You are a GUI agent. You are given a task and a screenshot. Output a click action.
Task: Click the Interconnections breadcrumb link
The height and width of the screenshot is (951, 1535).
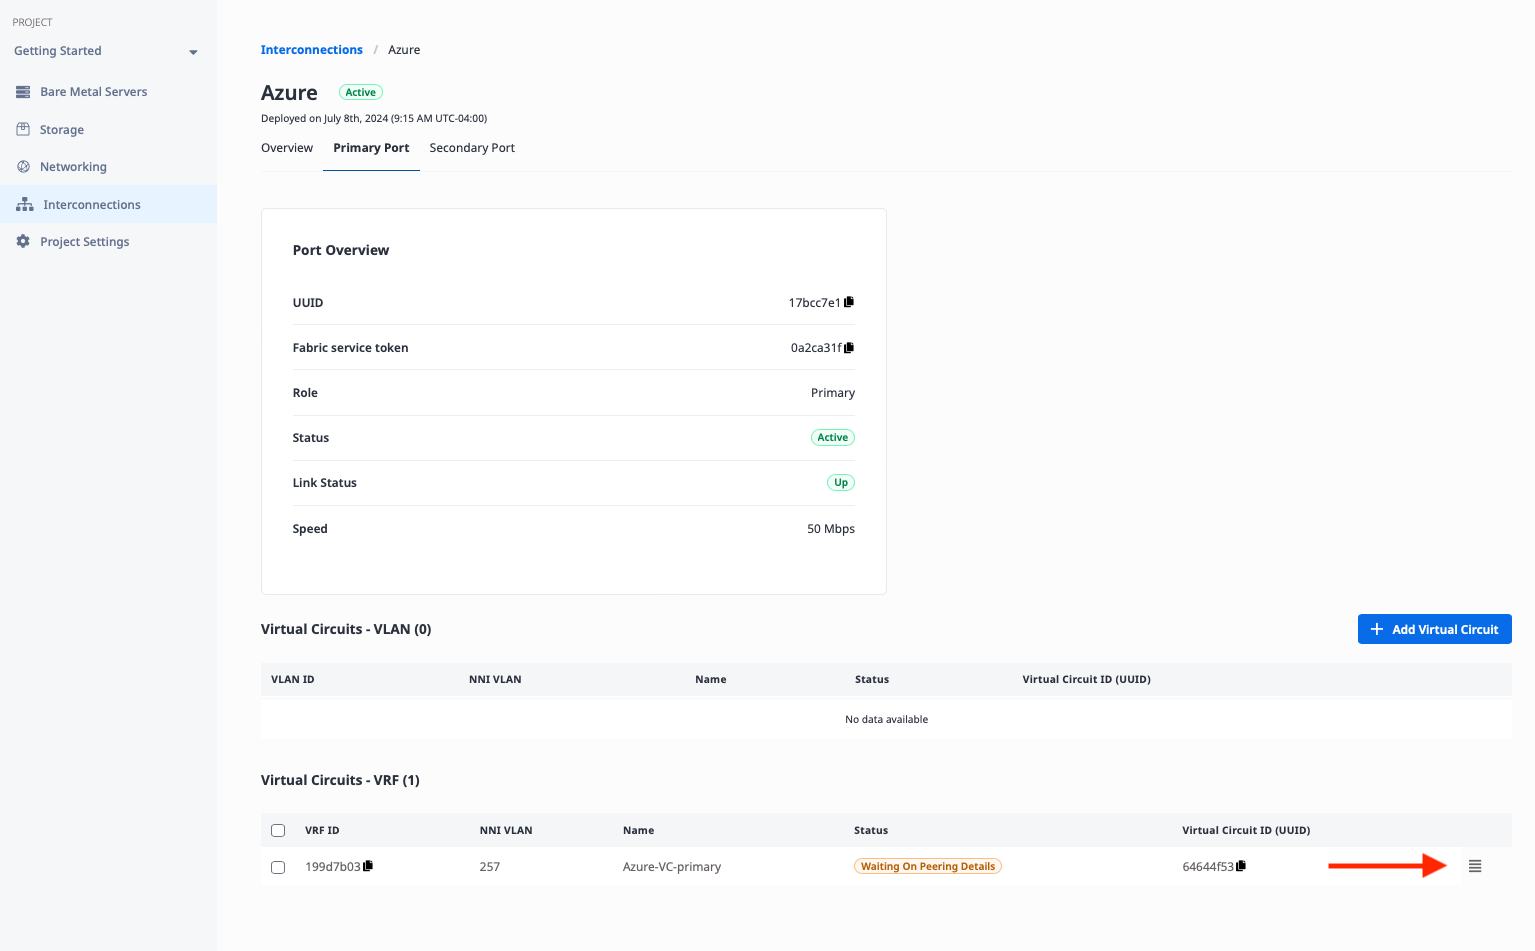click(x=312, y=50)
